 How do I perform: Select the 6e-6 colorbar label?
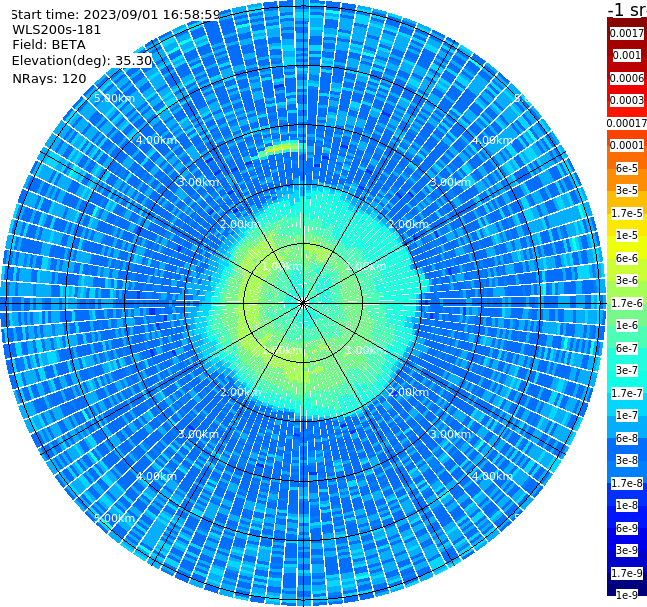(627, 258)
